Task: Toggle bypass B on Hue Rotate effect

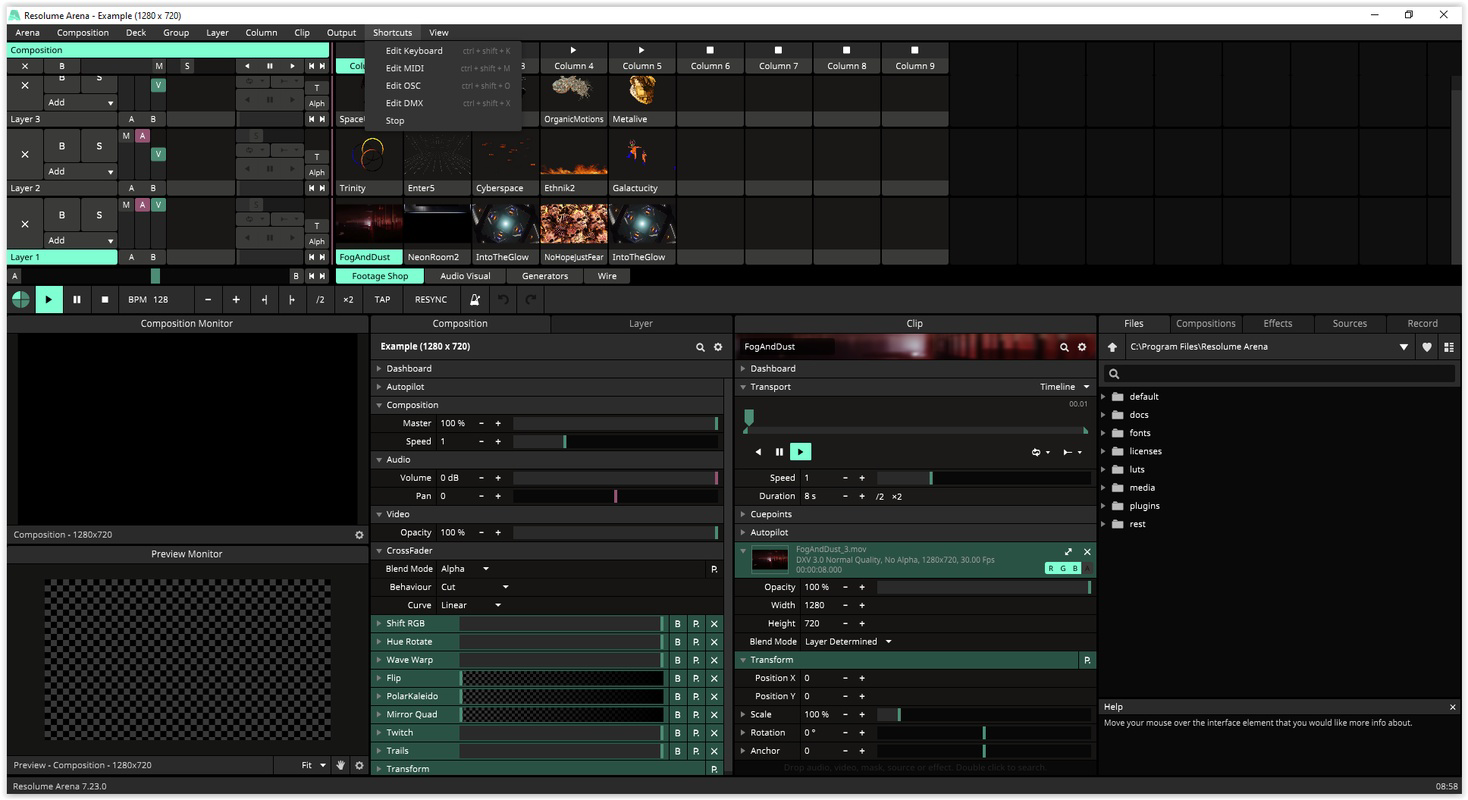Action: [x=677, y=642]
